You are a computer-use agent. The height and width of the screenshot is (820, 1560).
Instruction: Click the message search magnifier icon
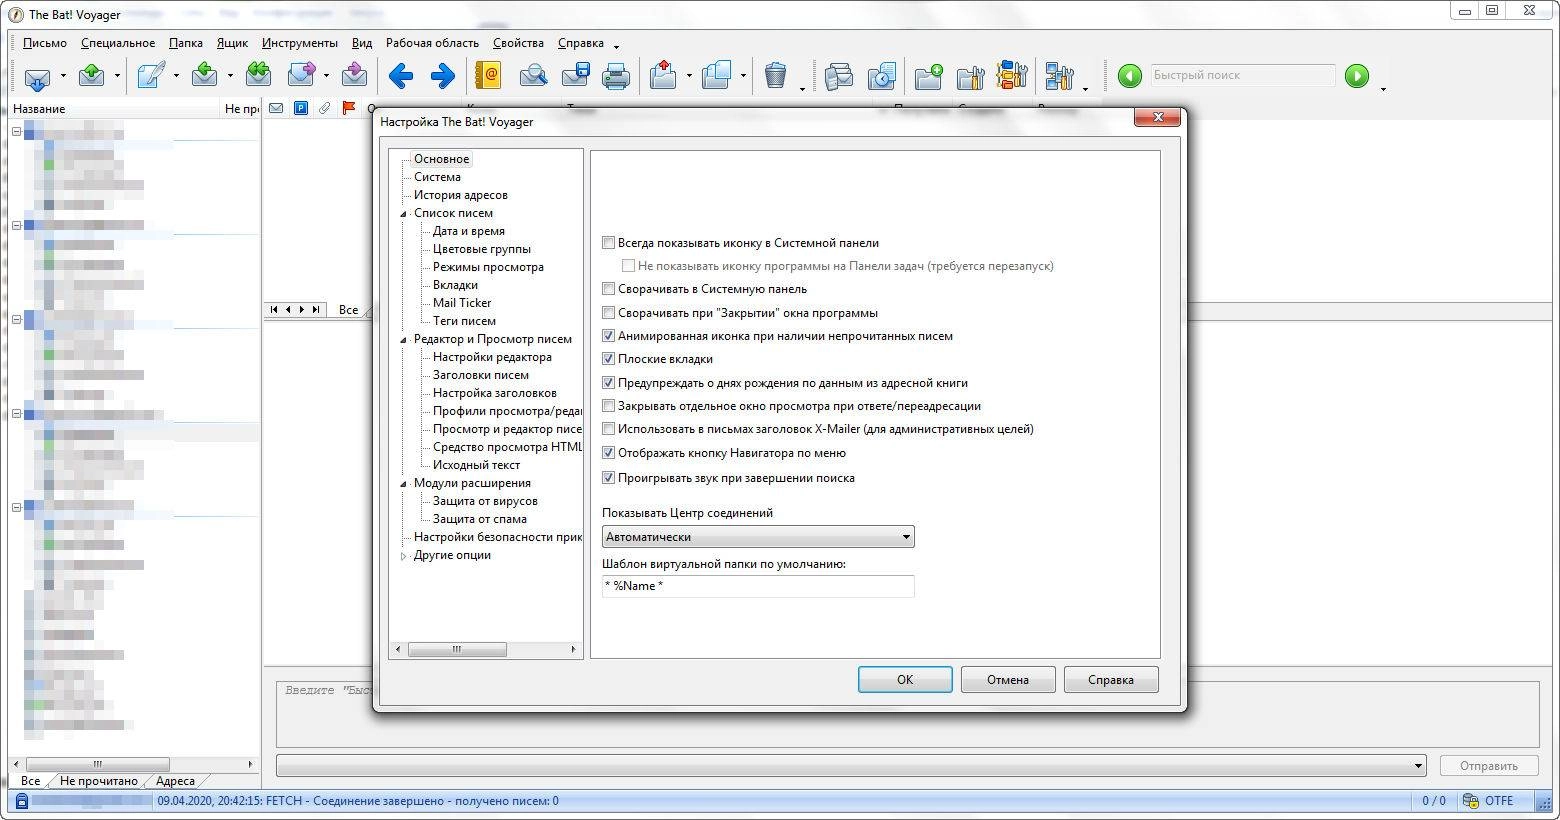tap(534, 76)
